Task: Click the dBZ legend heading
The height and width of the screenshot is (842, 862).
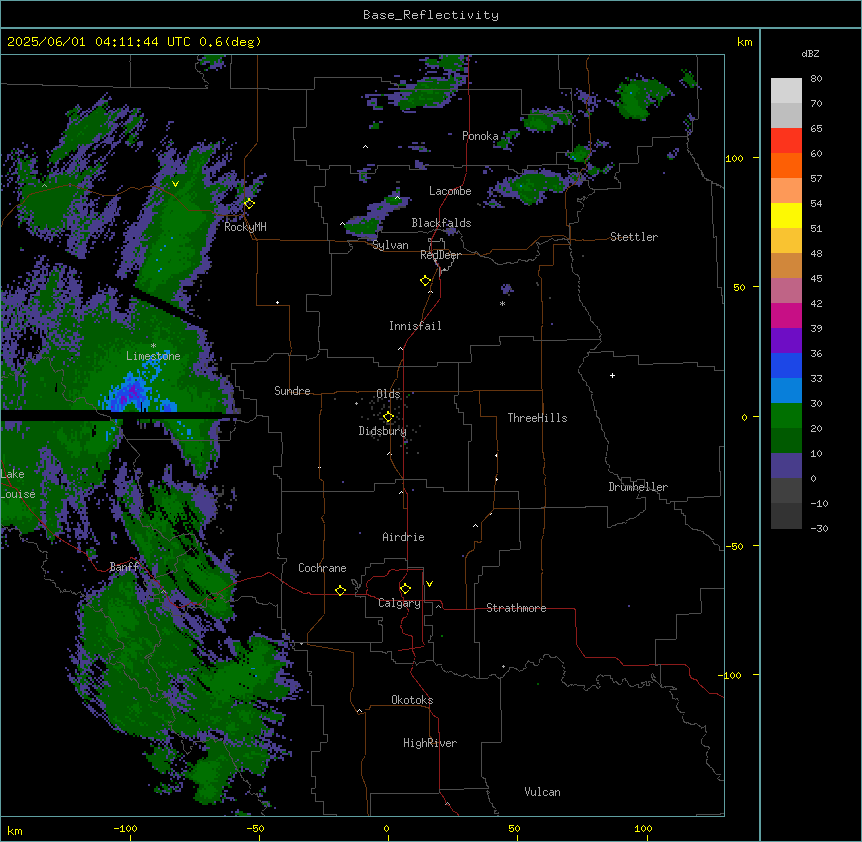Action: [810, 53]
